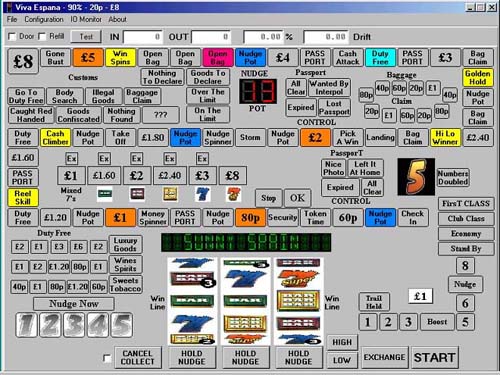Click the blue 7 on reel one
Image resolution: width=500 pixels, height=375 pixels.
pos(193,322)
